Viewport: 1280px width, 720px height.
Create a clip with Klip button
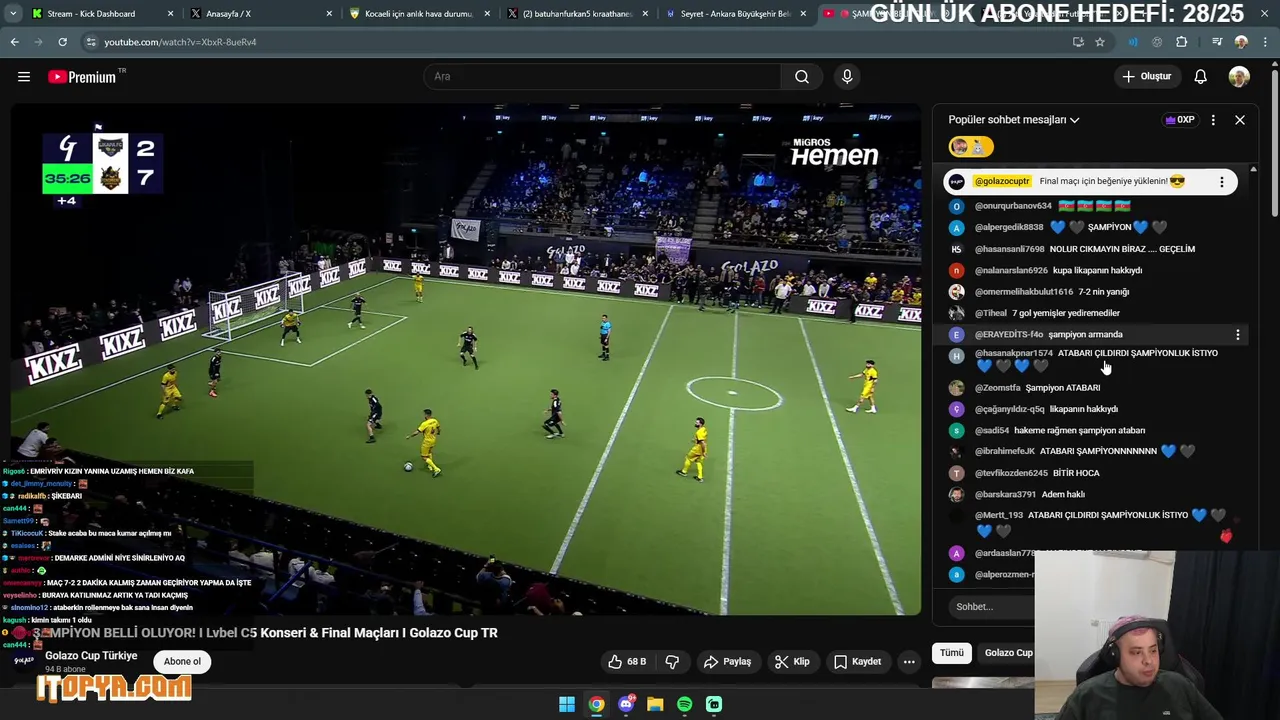coord(792,662)
